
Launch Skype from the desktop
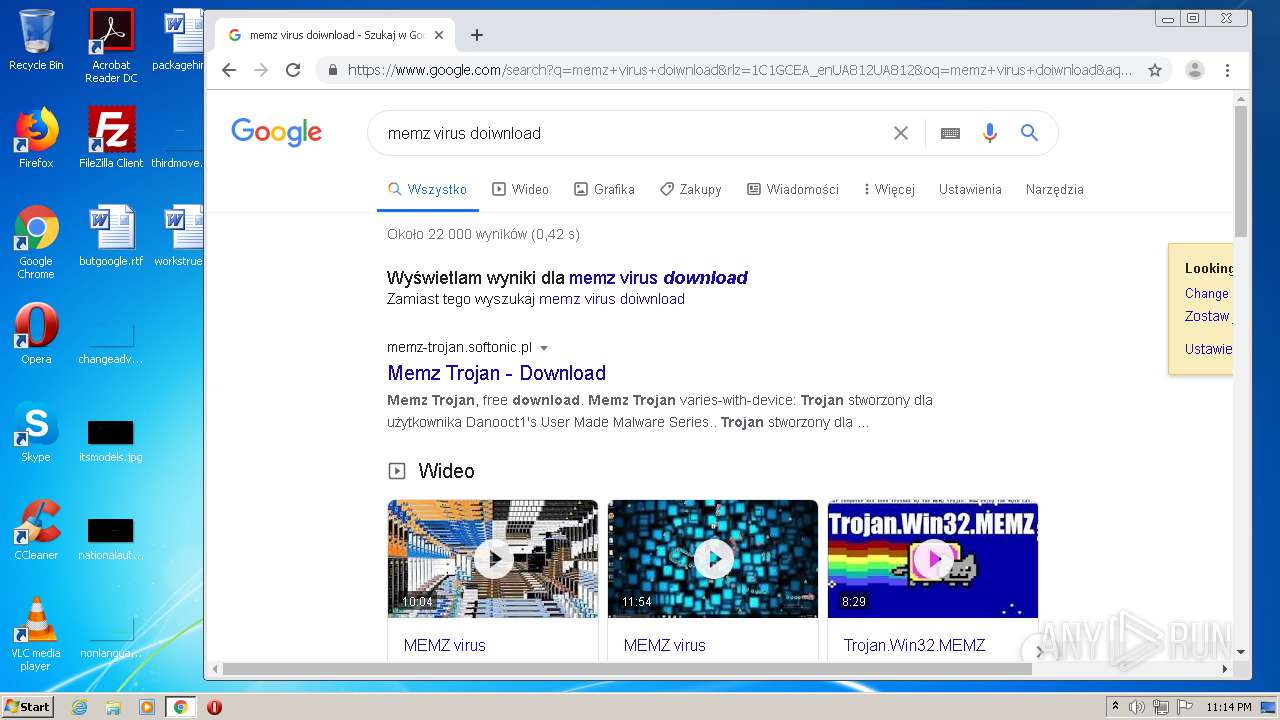(x=36, y=432)
